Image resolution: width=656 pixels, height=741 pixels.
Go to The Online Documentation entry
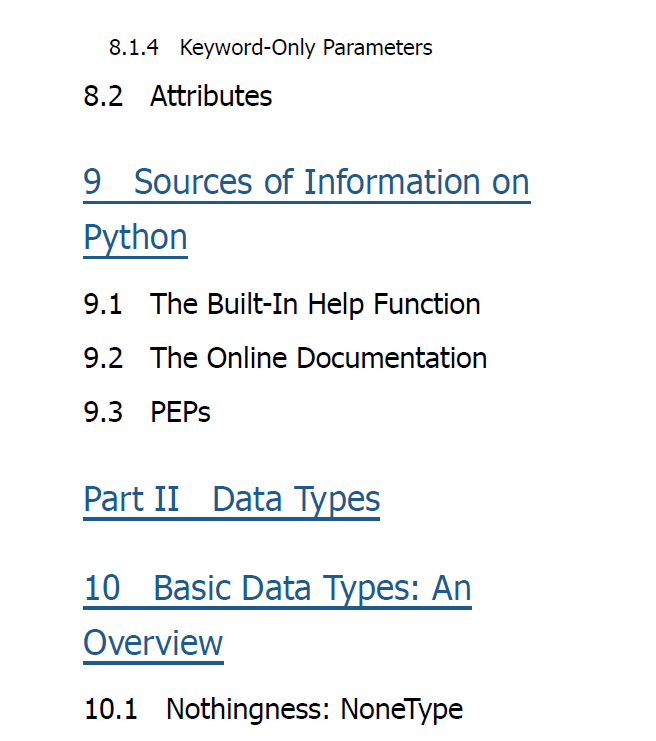pos(319,358)
